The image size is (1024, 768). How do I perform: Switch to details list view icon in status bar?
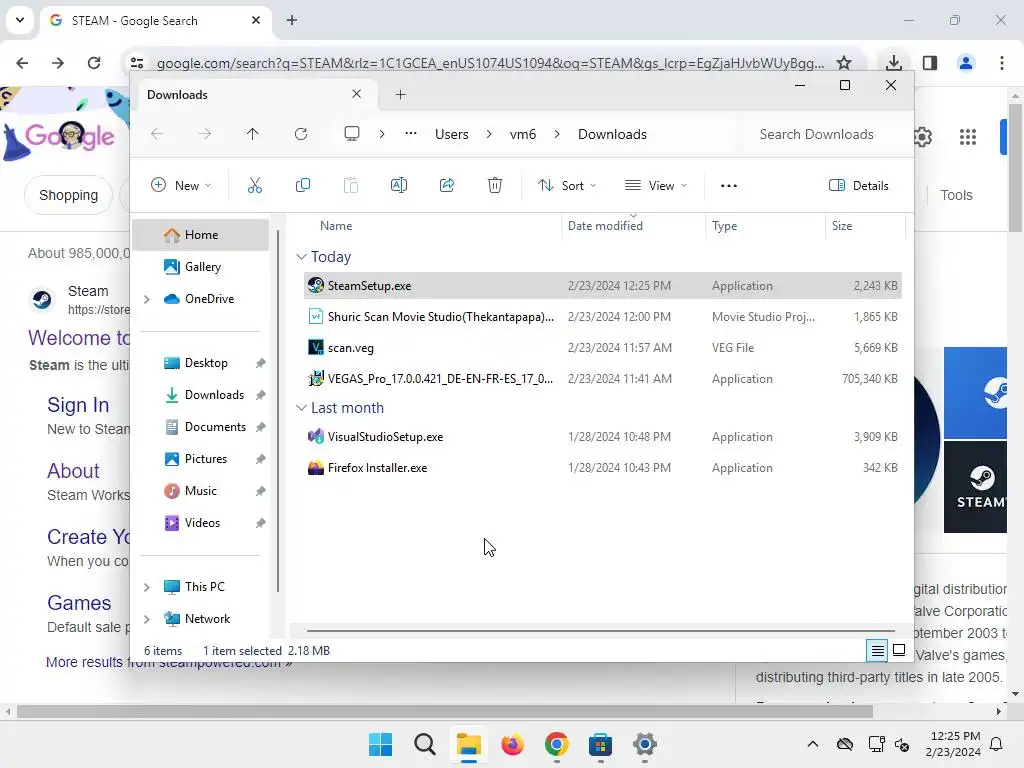tap(877, 650)
